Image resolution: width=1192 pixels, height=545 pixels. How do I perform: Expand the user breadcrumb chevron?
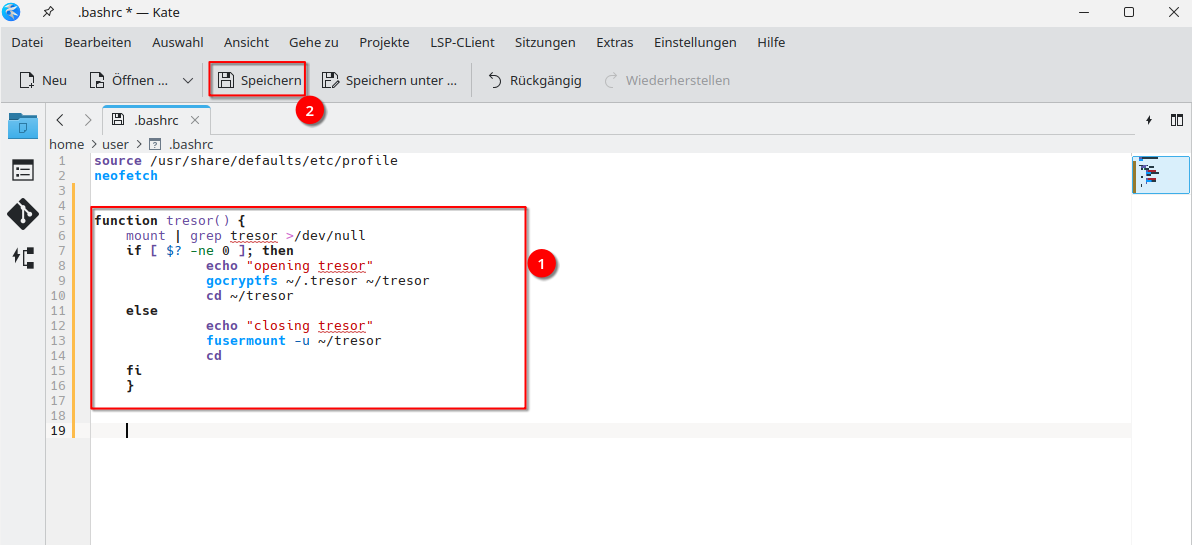pyautogui.click(x=139, y=144)
